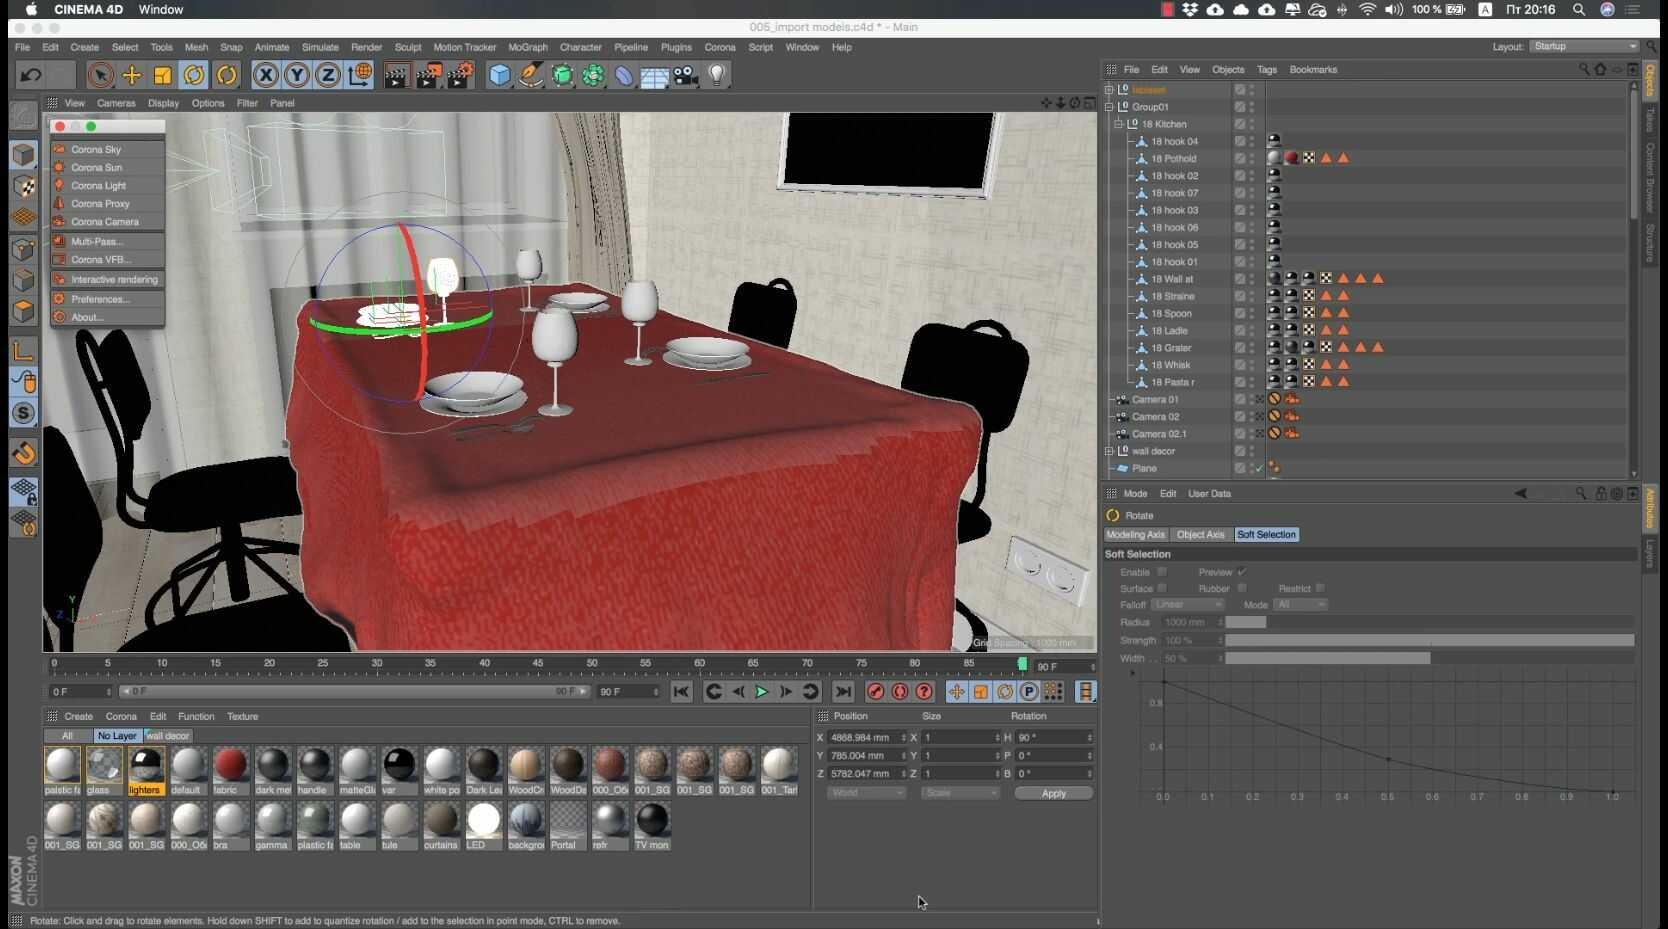Open the Layout Startup dropdown
This screenshot has width=1668, height=929.
(x=1585, y=47)
